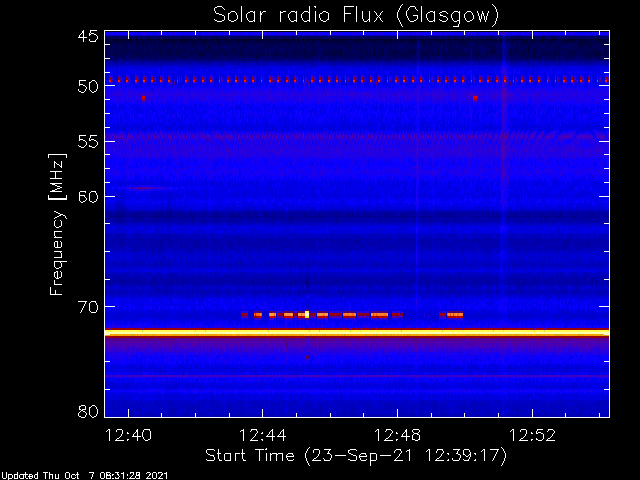Click the '12:48' time axis label
This screenshot has width=640, height=480.
coord(398,435)
